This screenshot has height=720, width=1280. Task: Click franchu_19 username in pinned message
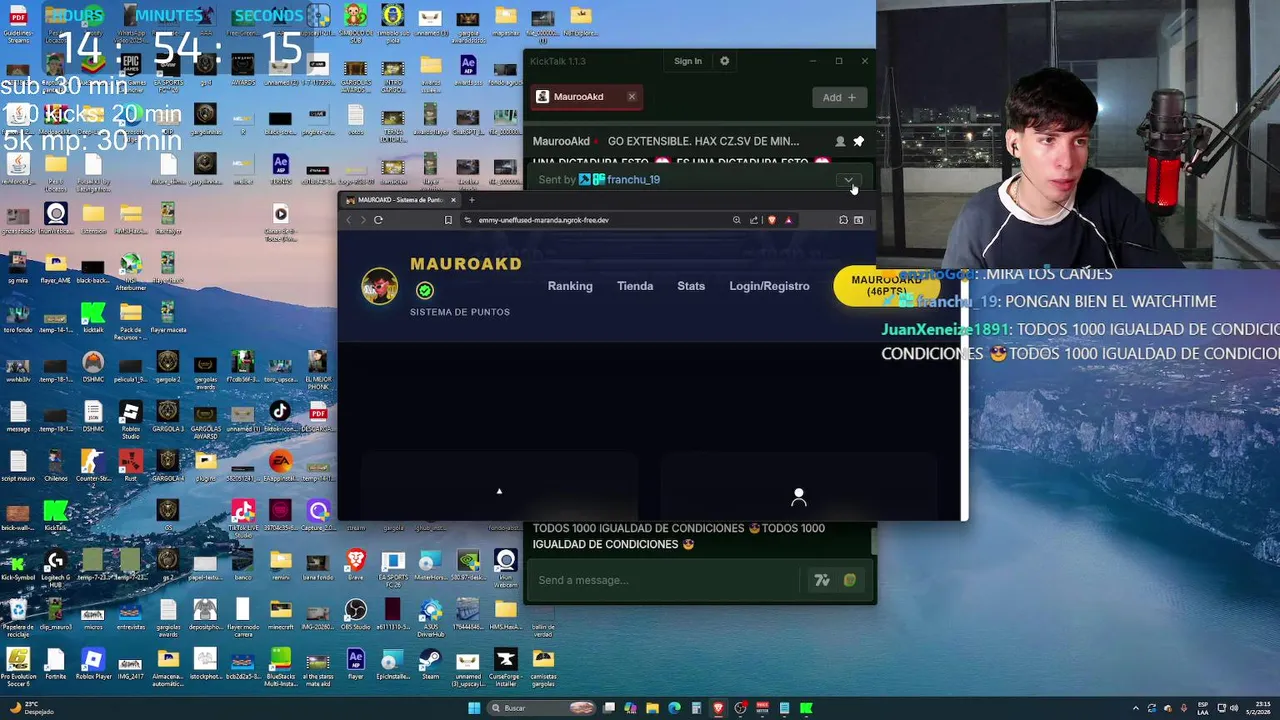[633, 180]
